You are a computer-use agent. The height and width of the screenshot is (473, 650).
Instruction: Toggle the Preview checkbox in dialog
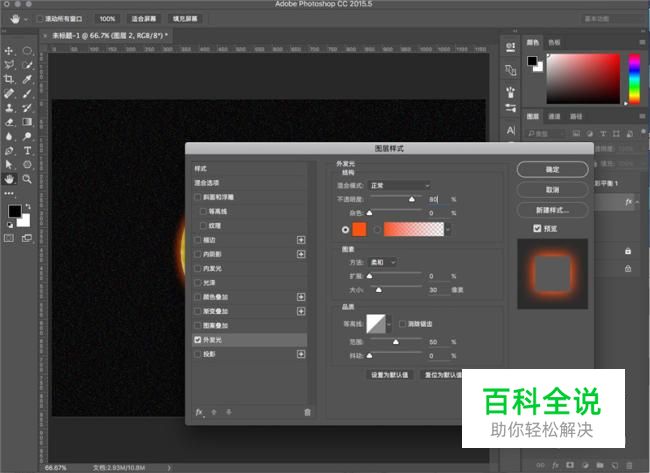click(x=537, y=228)
